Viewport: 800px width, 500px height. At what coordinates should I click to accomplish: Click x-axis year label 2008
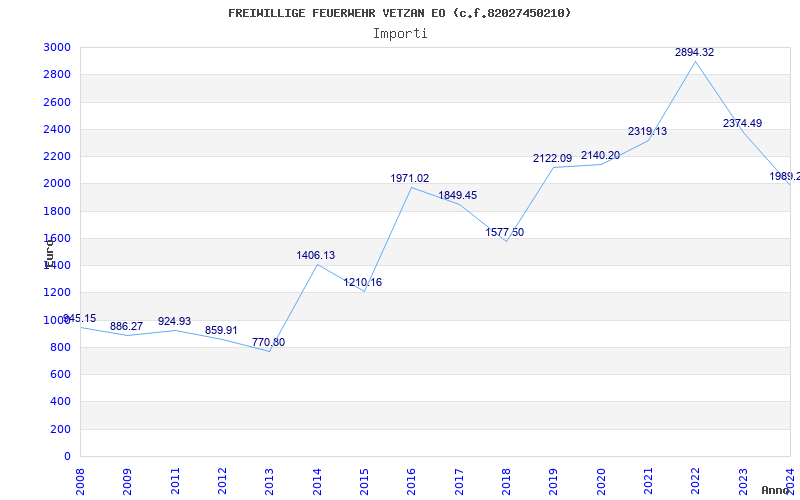coord(81,481)
